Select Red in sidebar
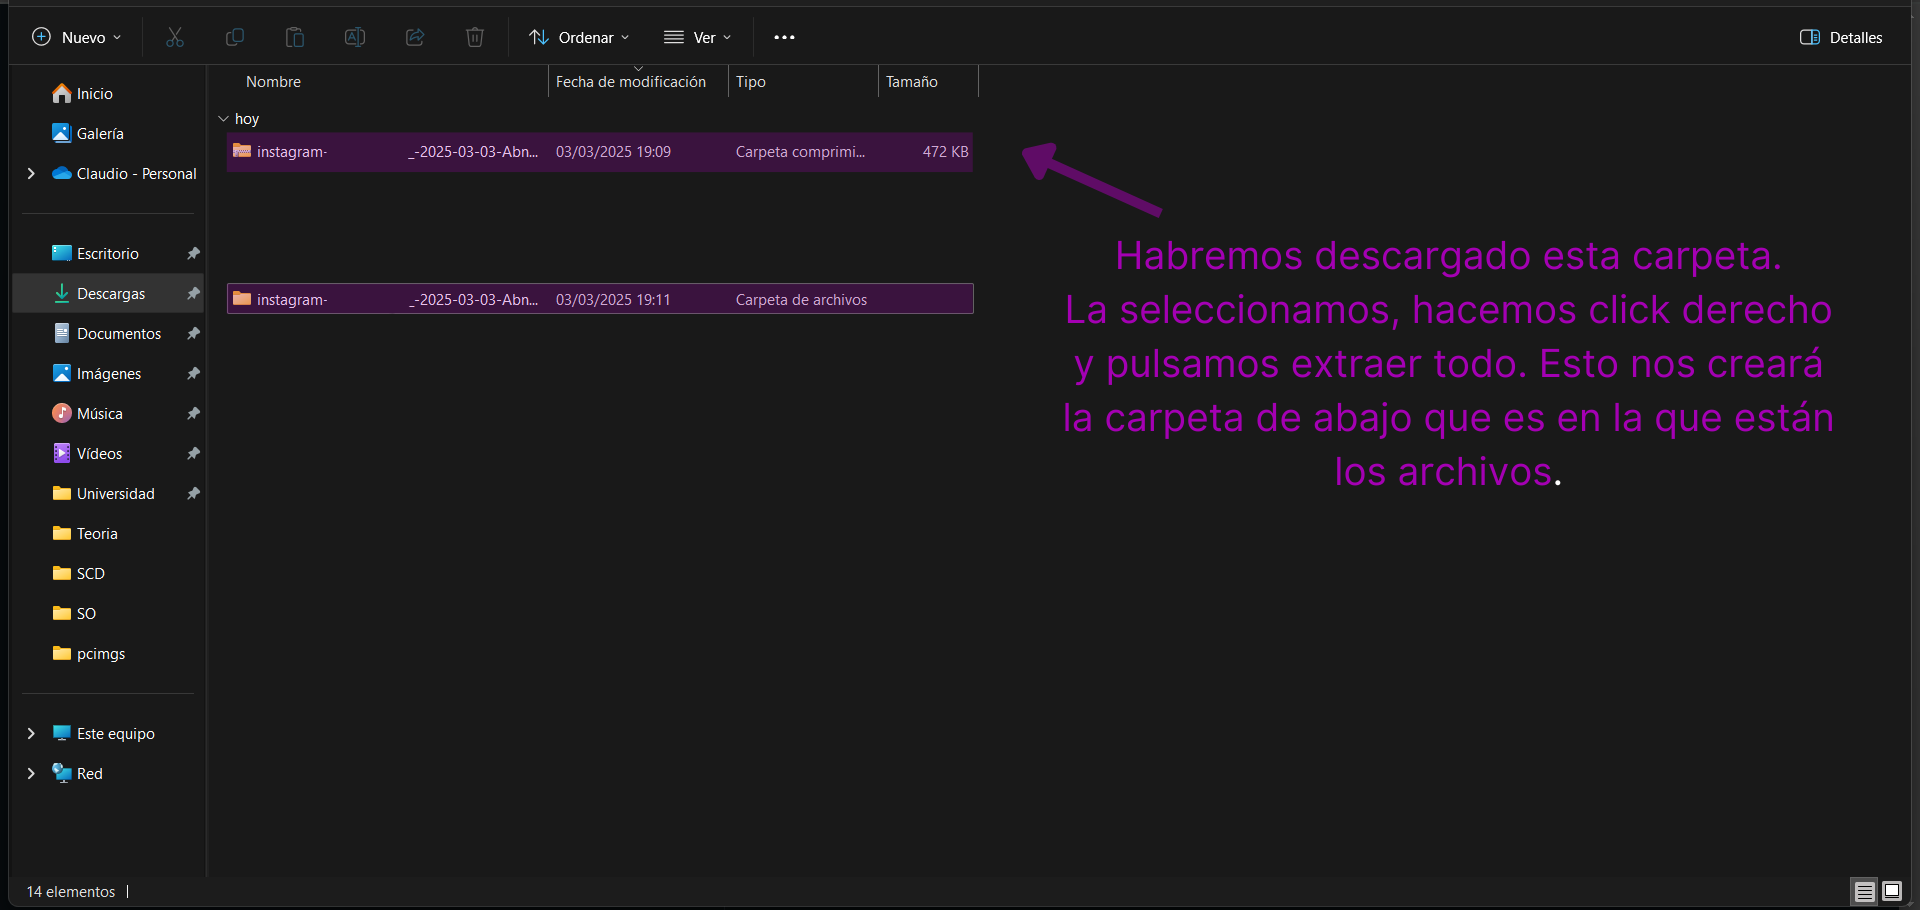 tap(78, 773)
